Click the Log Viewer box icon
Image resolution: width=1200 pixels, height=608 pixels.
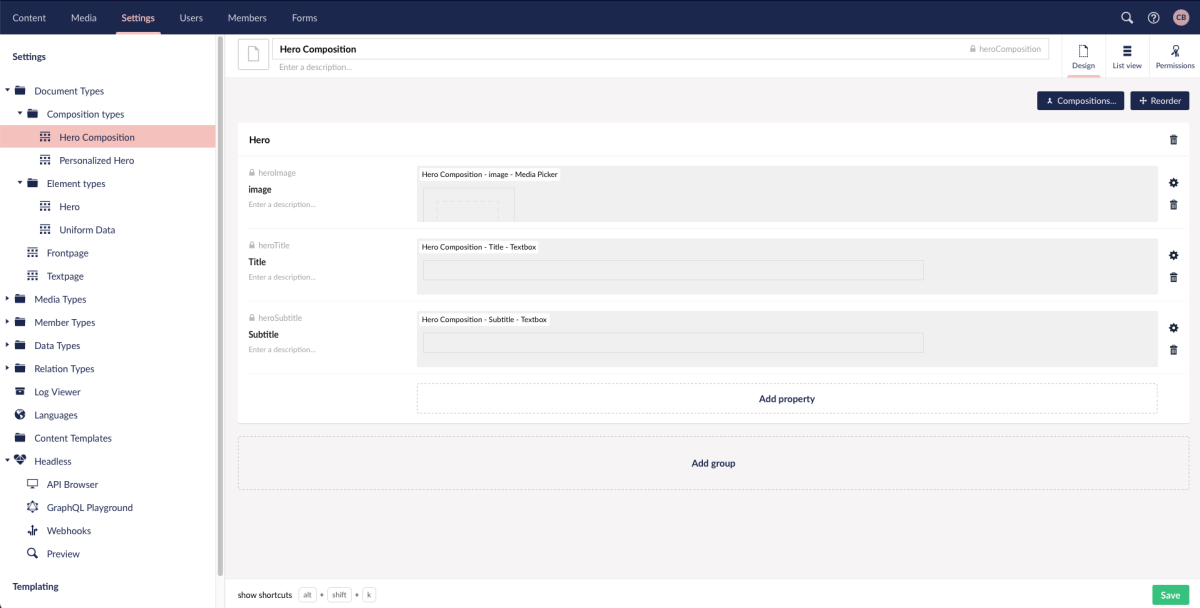point(20,392)
